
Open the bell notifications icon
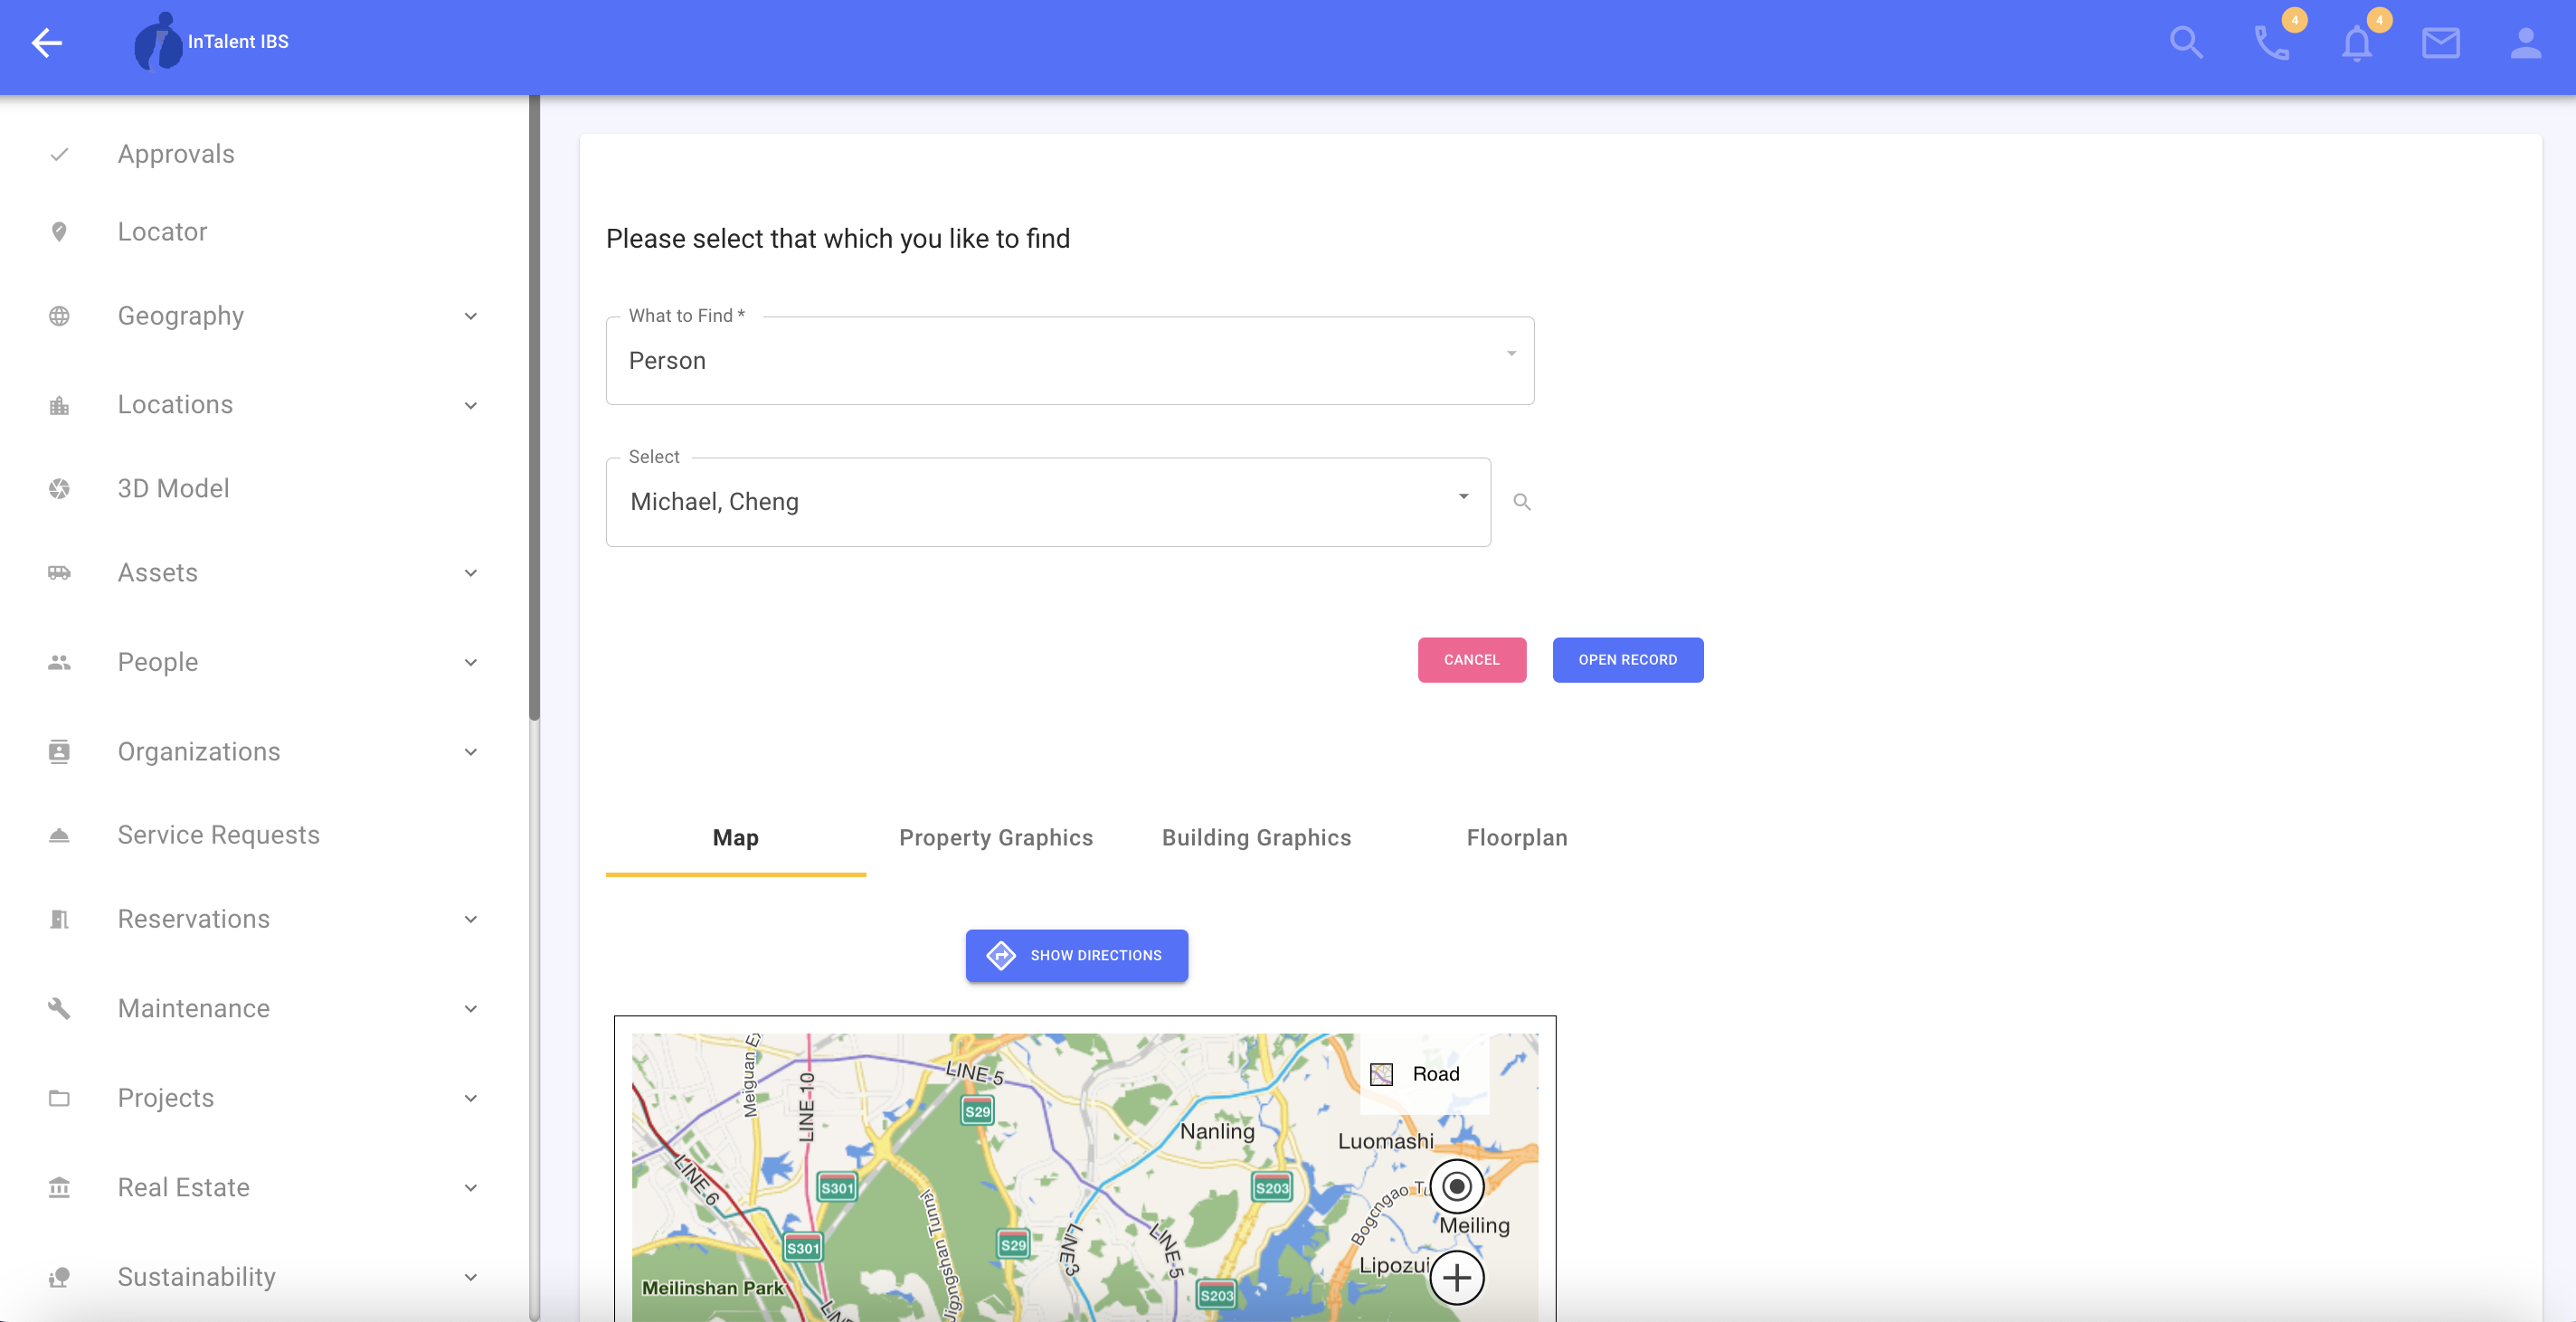(2356, 43)
